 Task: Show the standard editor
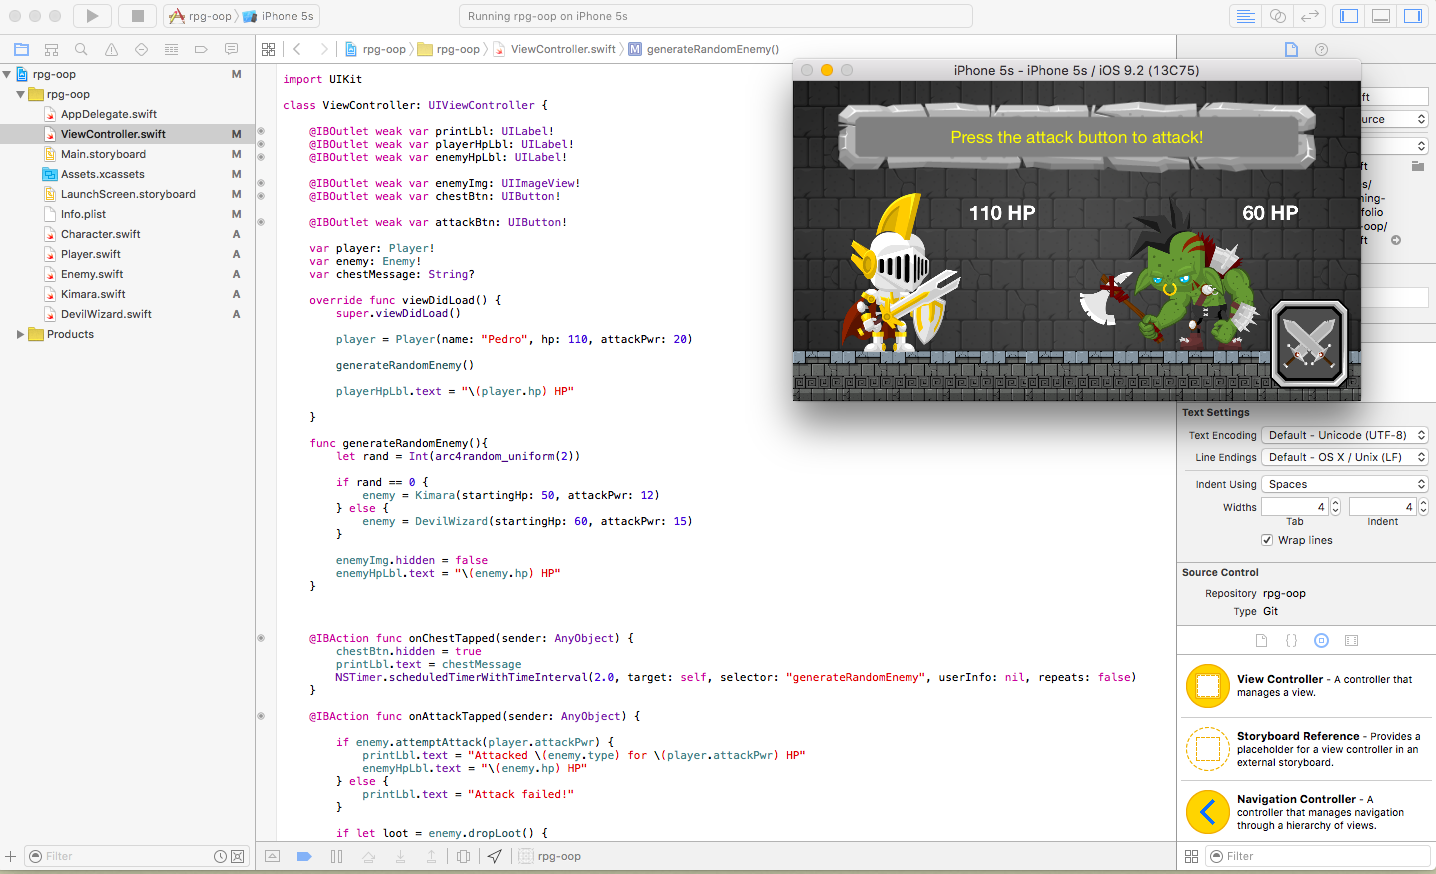[1246, 16]
